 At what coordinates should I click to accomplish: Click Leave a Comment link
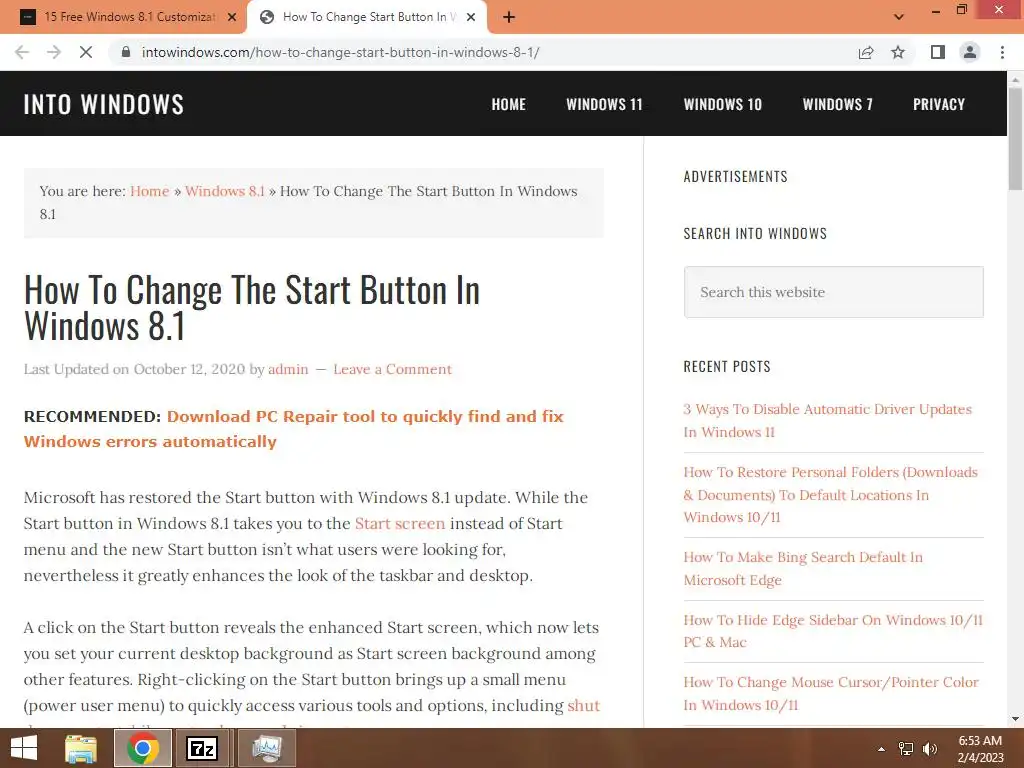tap(392, 369)
